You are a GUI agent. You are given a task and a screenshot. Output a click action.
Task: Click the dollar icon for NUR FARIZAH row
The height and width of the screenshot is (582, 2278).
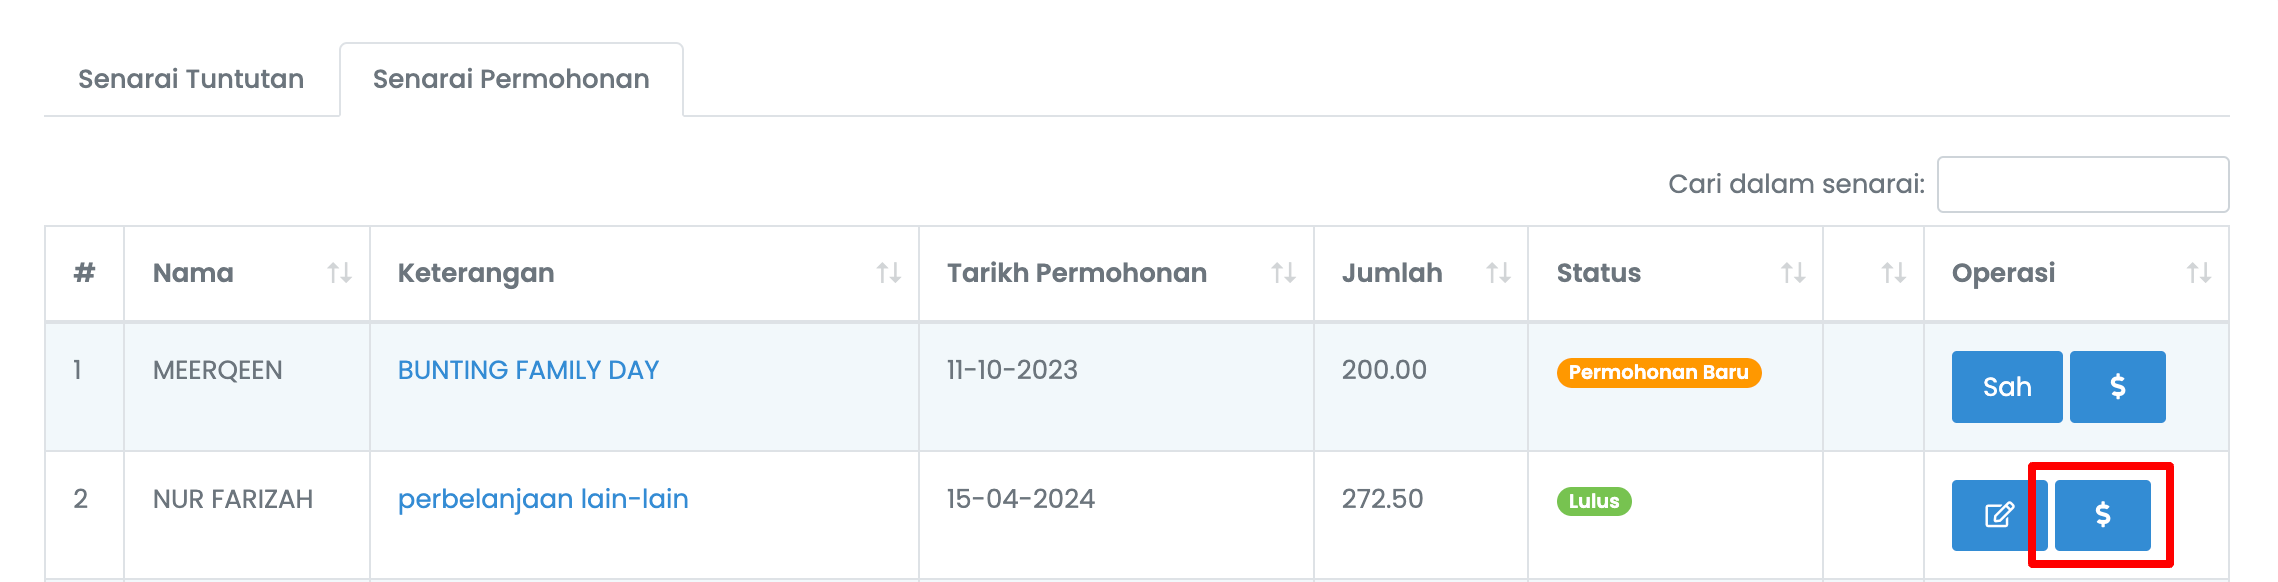tap(2102, 515)
